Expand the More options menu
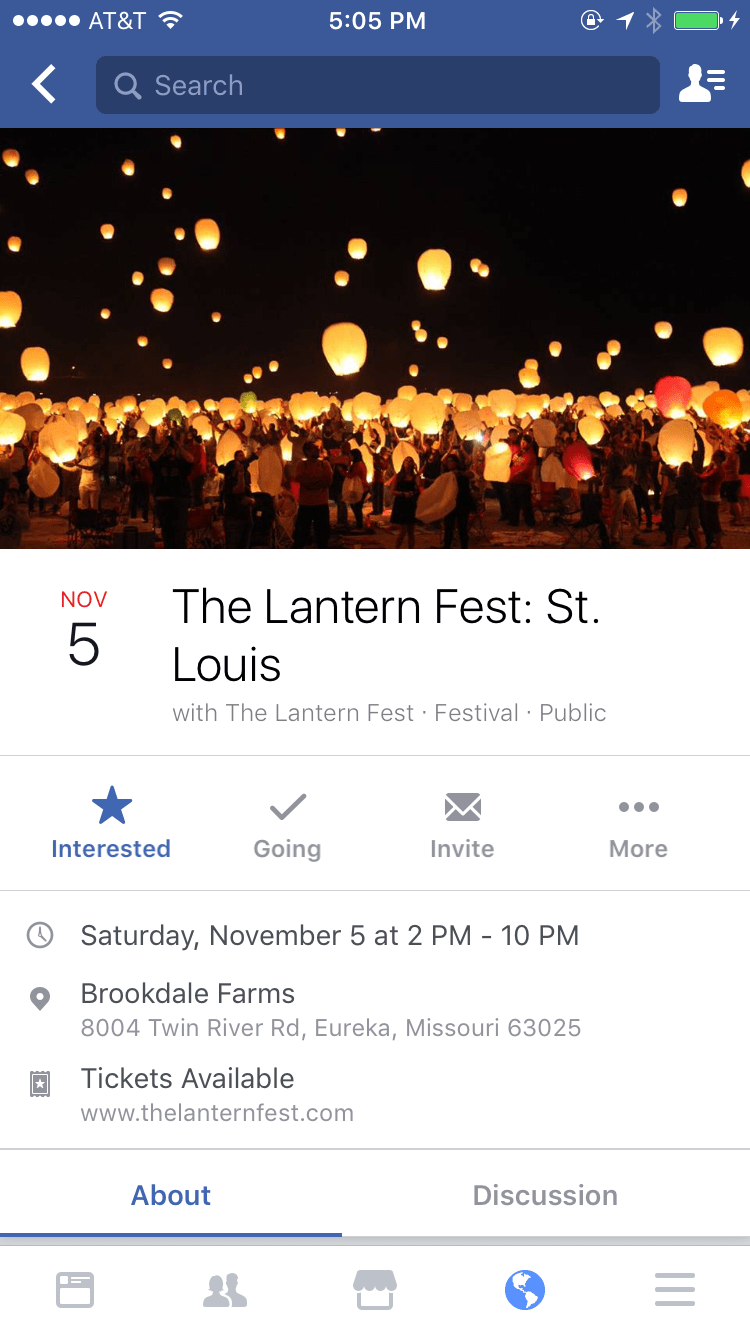Viewport: 750px width, 1334px height. (x=638, y=824)
